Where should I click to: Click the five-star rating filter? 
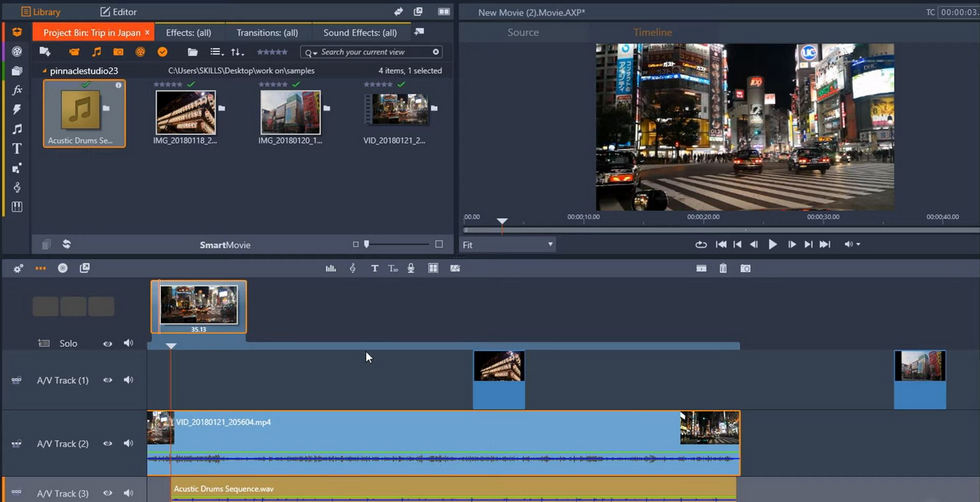tap(272, 52)
